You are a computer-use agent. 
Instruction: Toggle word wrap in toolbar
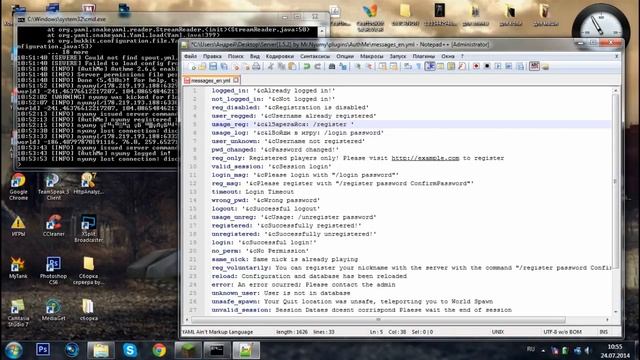[407, 66]
